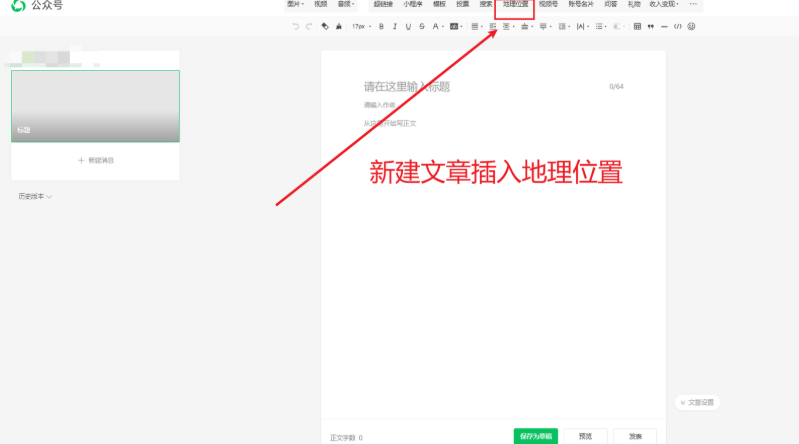Open the text background color dropdown
799x444 pixels.
pyautogui.click(x=456, y=27)
